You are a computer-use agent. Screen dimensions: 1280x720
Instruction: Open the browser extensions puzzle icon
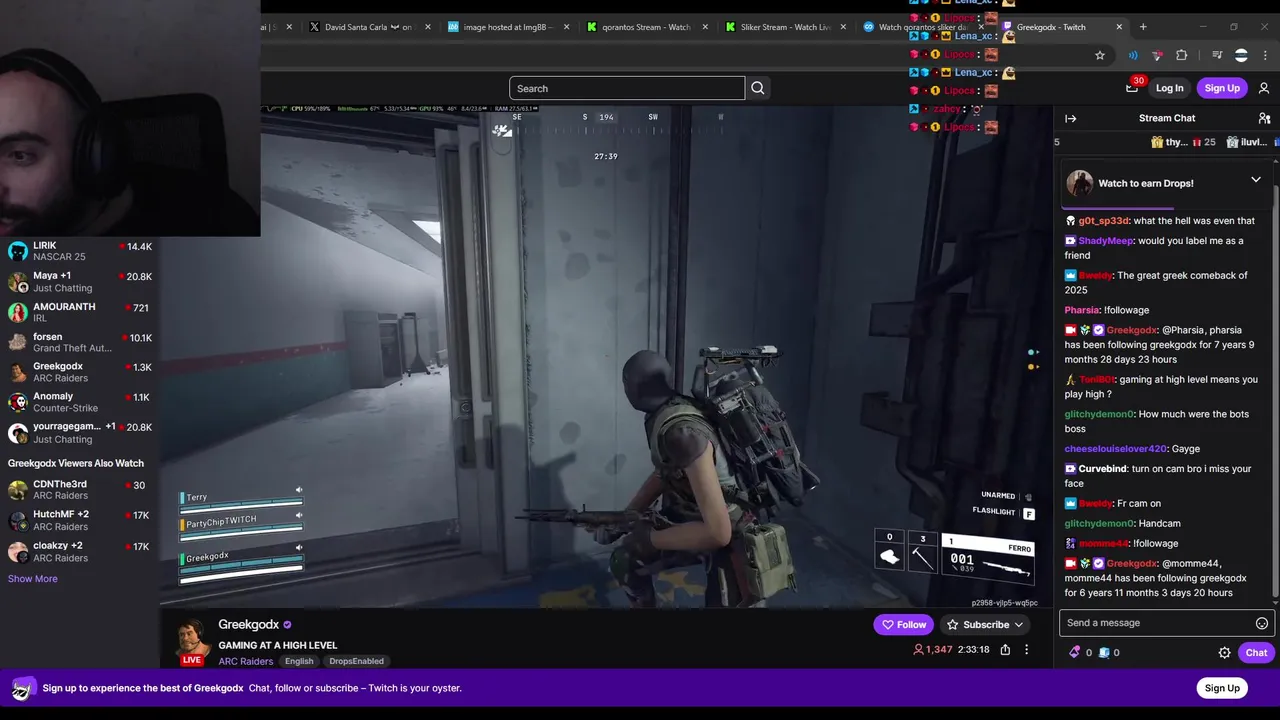[x=1182, y=55]
